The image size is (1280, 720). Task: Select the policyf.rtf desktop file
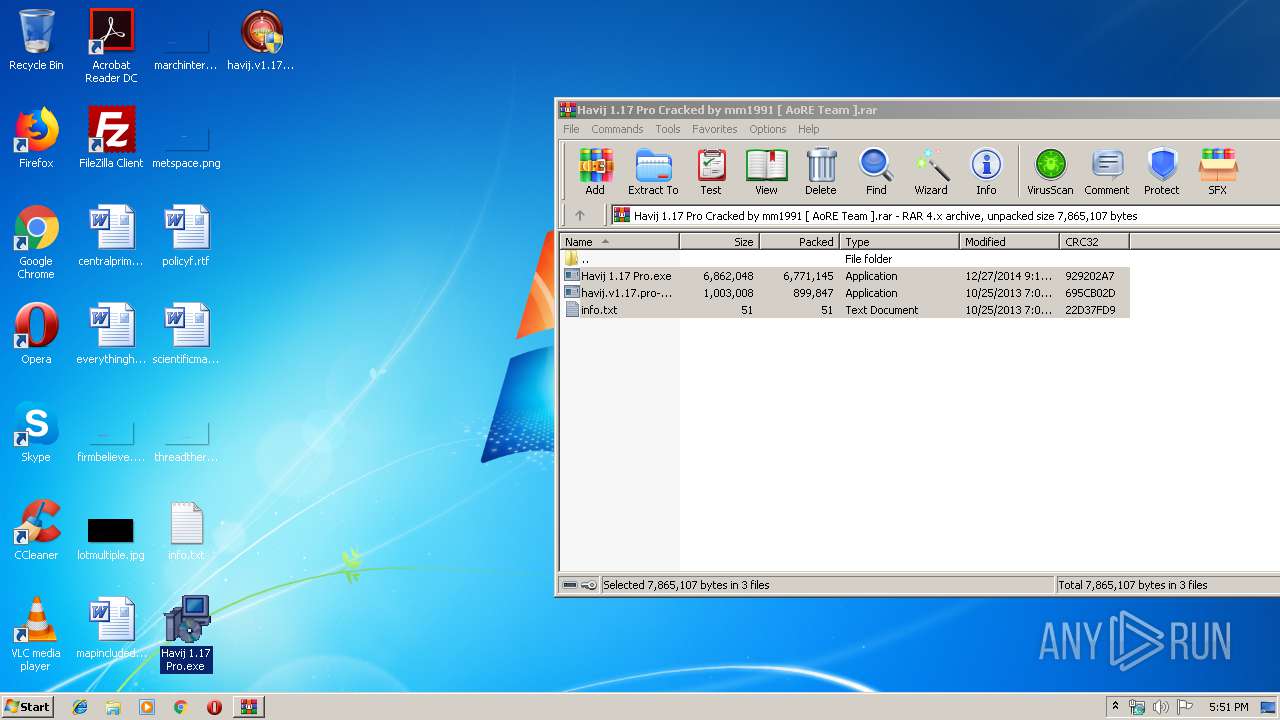[x=186, y=236]
